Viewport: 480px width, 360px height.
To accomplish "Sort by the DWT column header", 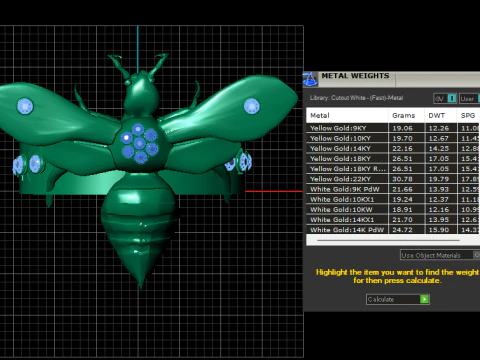I will pos(440,116).
